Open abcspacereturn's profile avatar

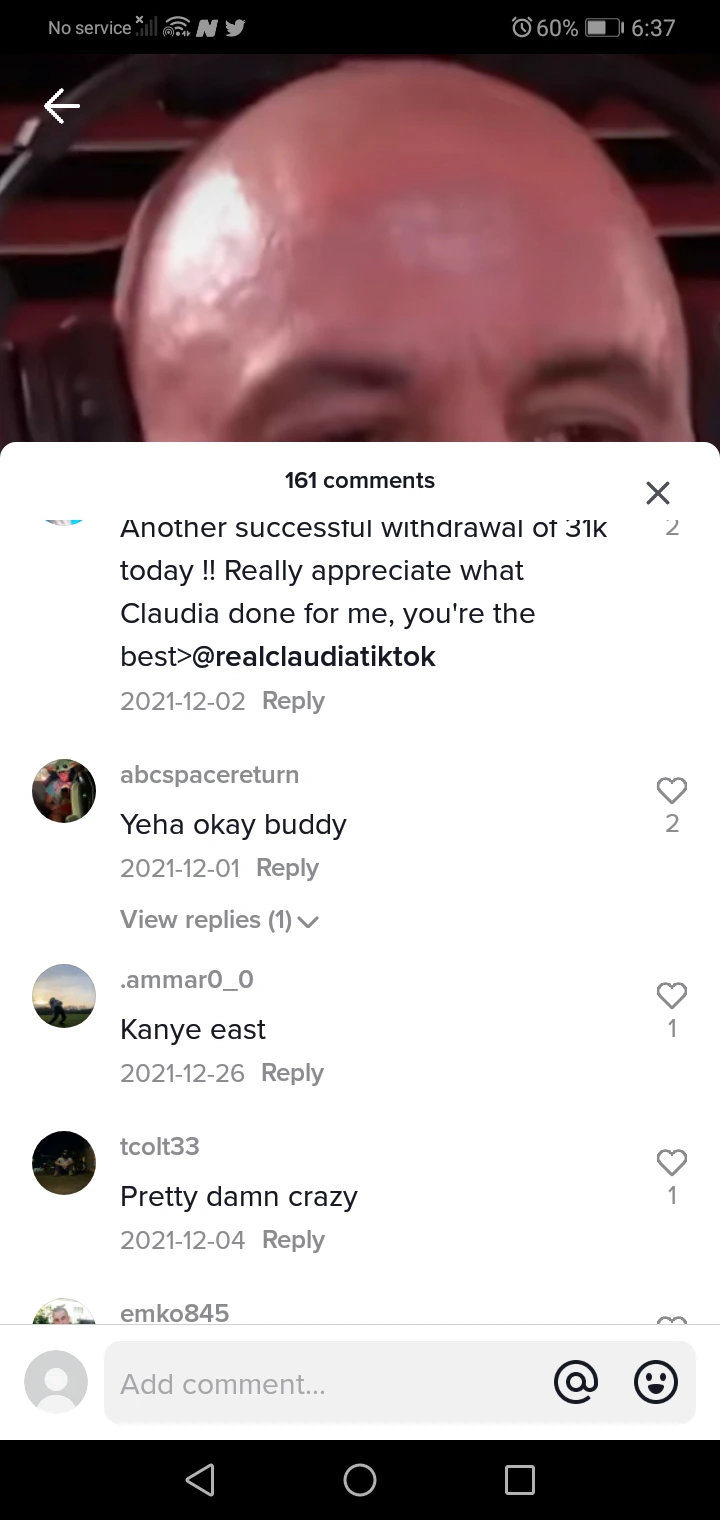point(64,791)
